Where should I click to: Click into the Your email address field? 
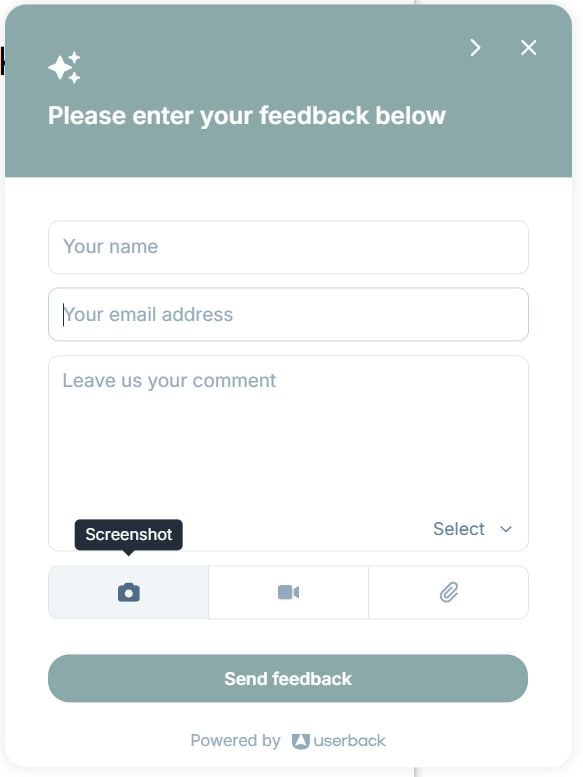[x=288, y=314]
